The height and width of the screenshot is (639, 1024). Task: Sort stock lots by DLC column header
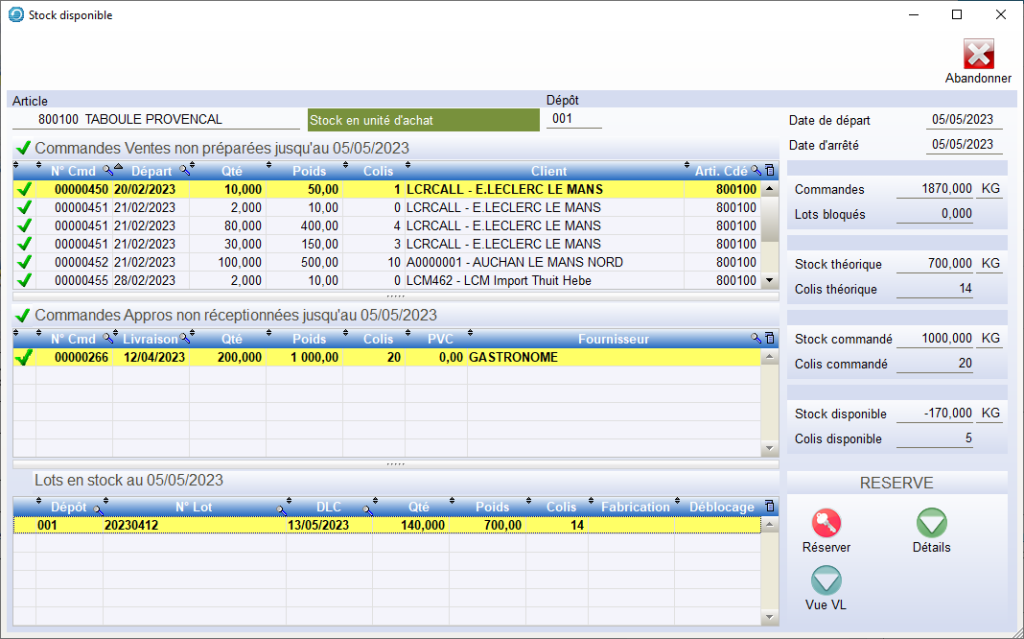[x=328, y=507]
